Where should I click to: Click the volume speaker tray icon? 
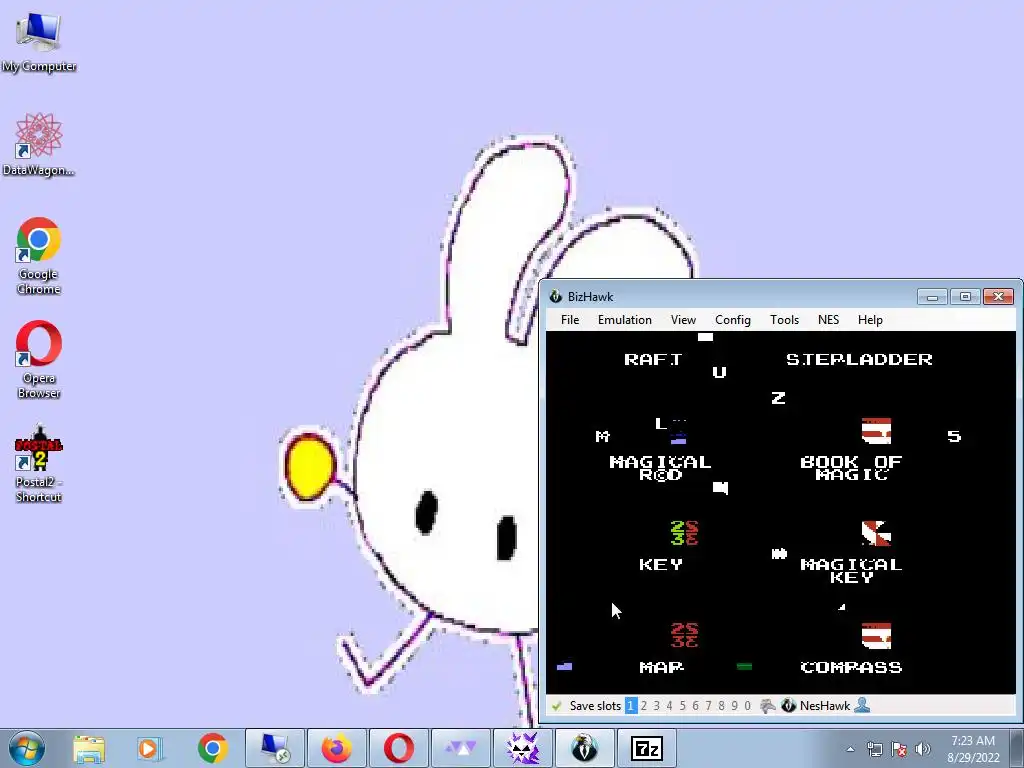pyautogui.click(x=923, y=749)
